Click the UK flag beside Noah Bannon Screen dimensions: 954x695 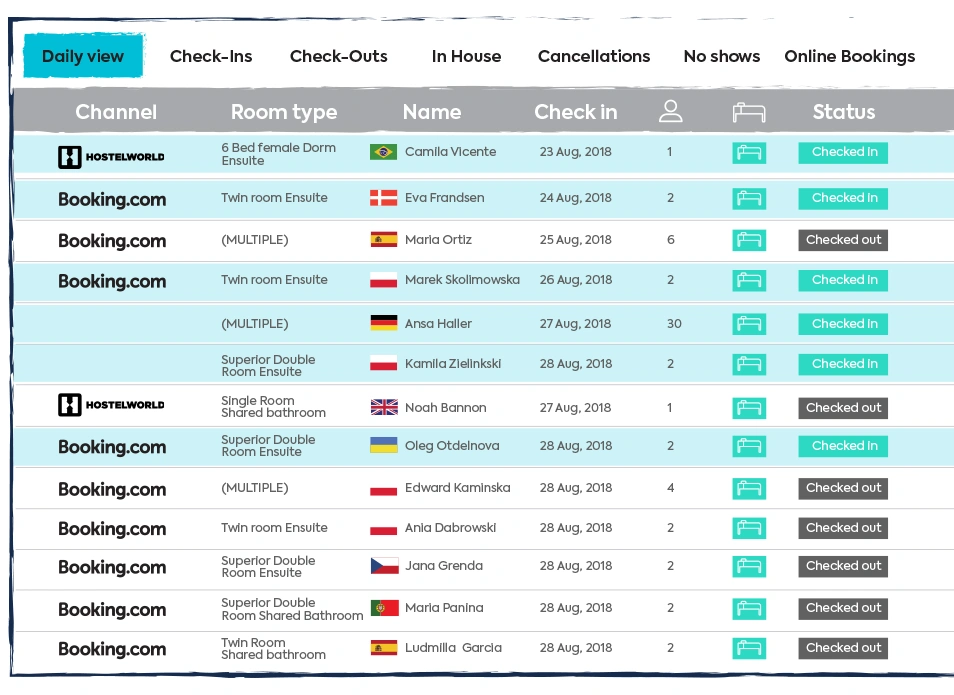[384, 407]
